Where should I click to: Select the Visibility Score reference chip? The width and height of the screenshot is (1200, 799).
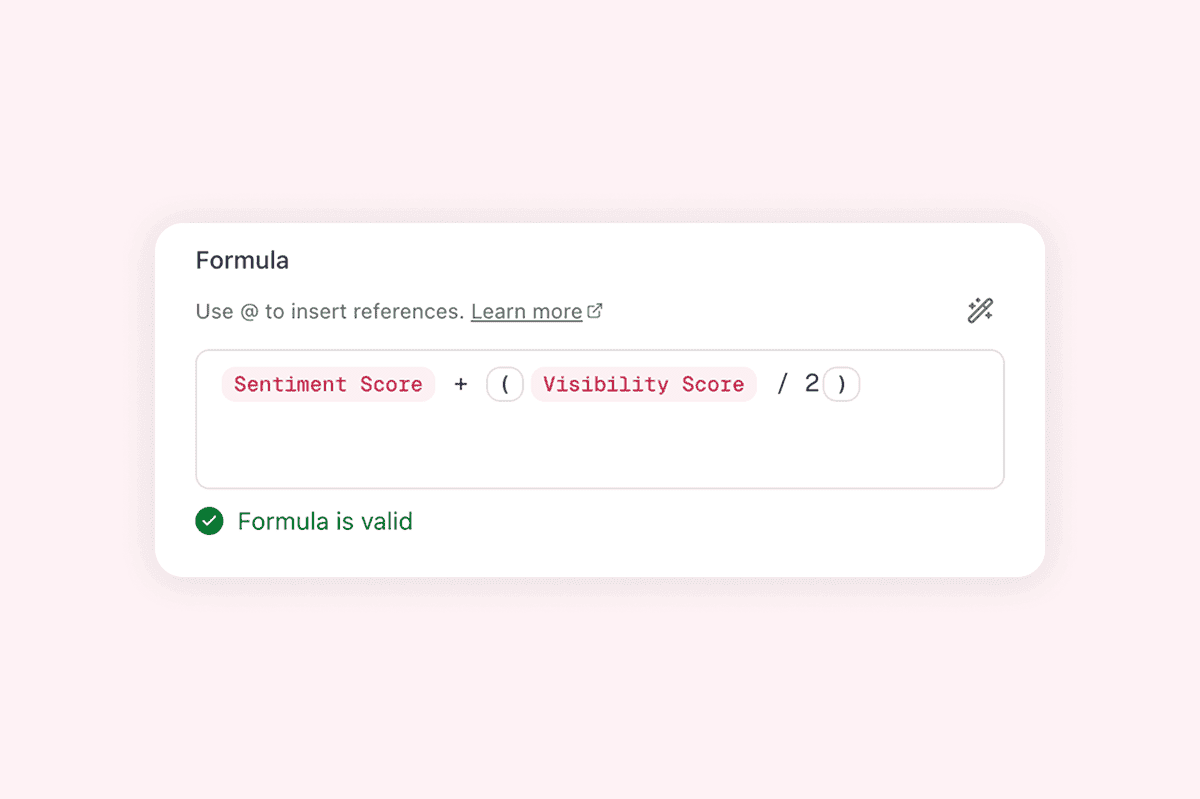click(x=643, y=384)
